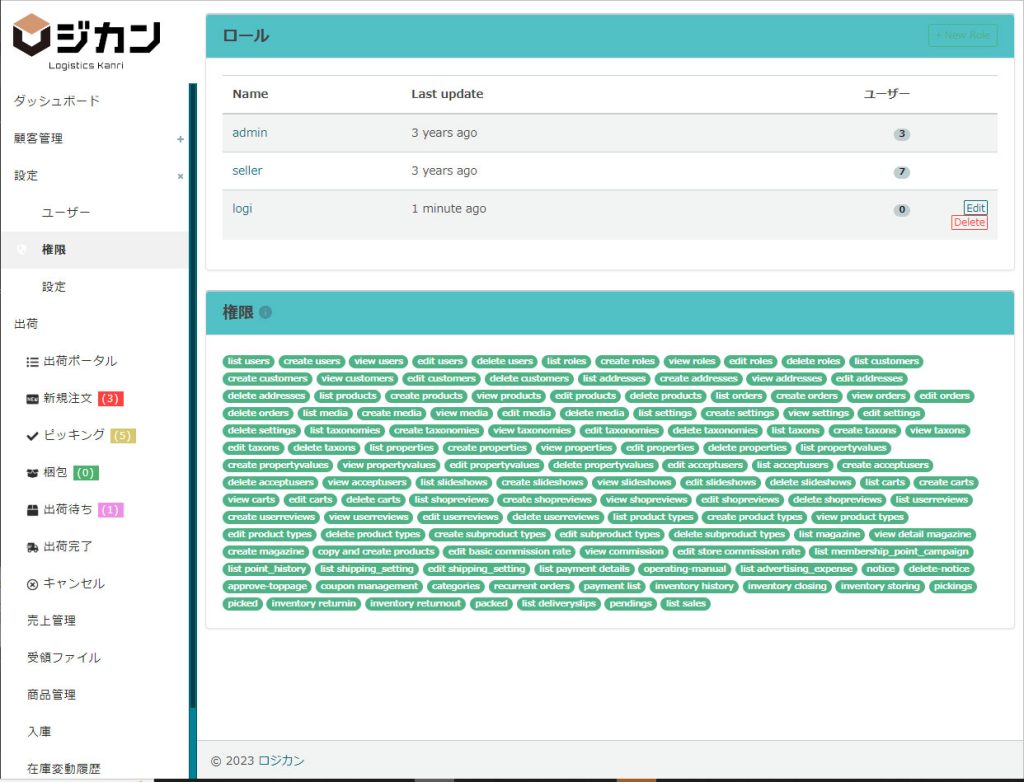Click the info icon beside 権限 heading
The image size is (1024, 782).
click(x=265, y=313)
